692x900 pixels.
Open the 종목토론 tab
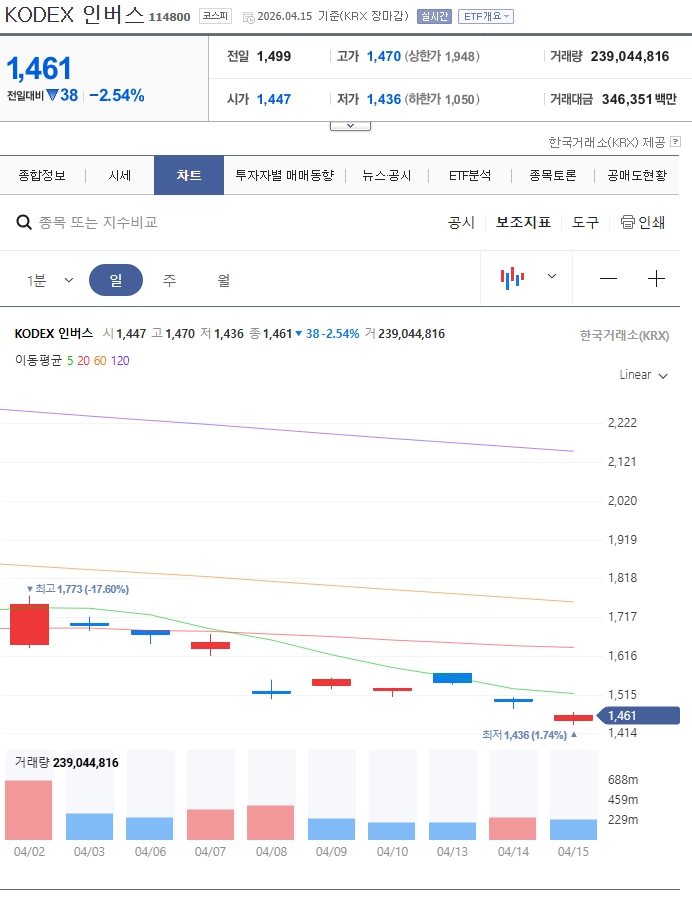coord(553,176)
